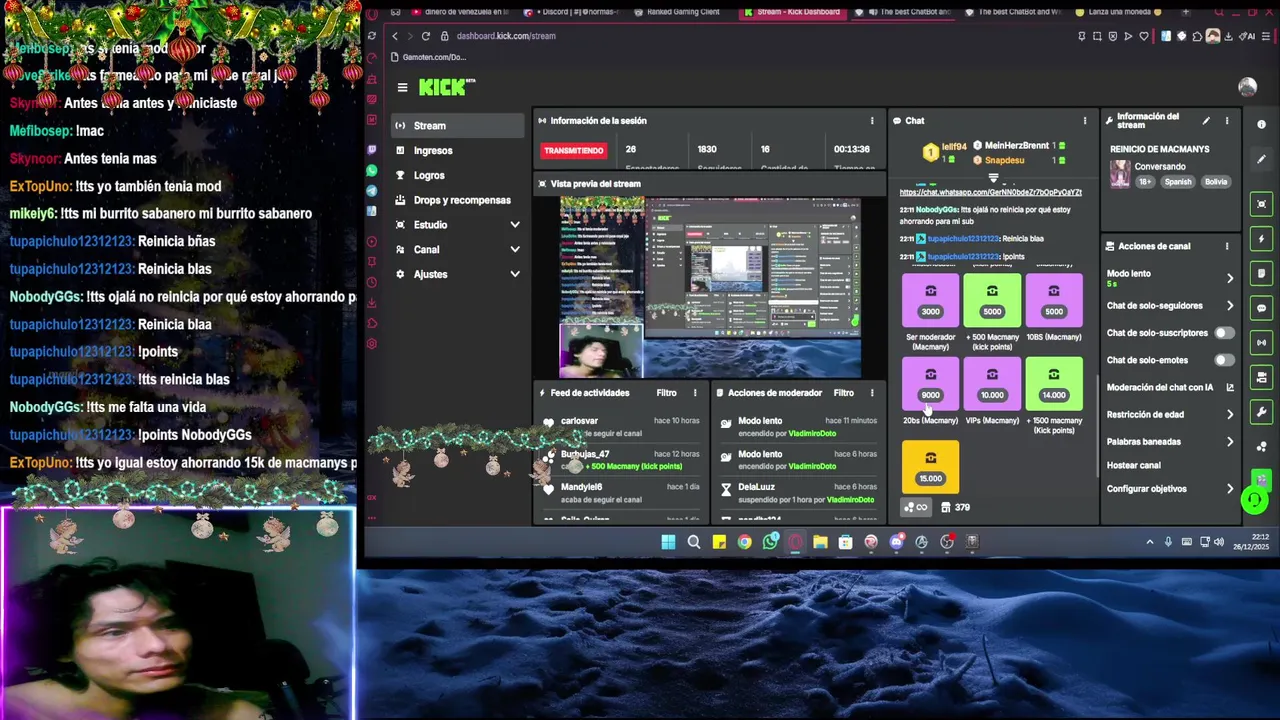Open Feed de actividades options menu

695,393
